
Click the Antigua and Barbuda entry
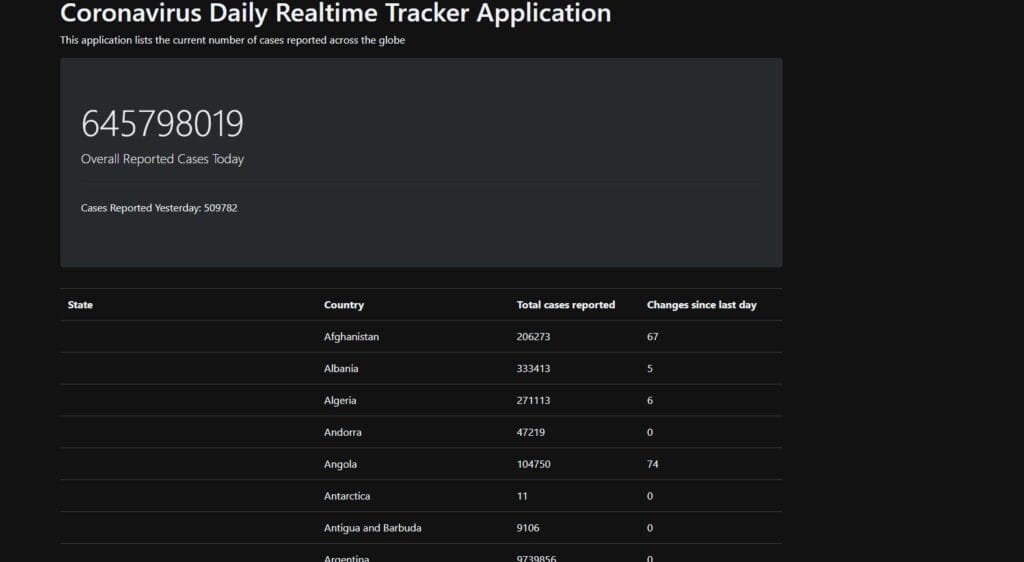[372, 528]
